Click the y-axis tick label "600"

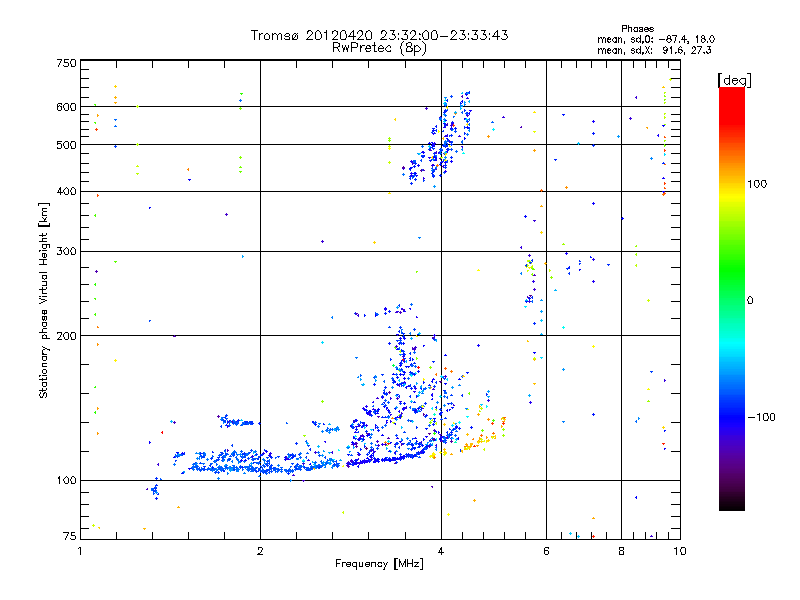(66, 107)
